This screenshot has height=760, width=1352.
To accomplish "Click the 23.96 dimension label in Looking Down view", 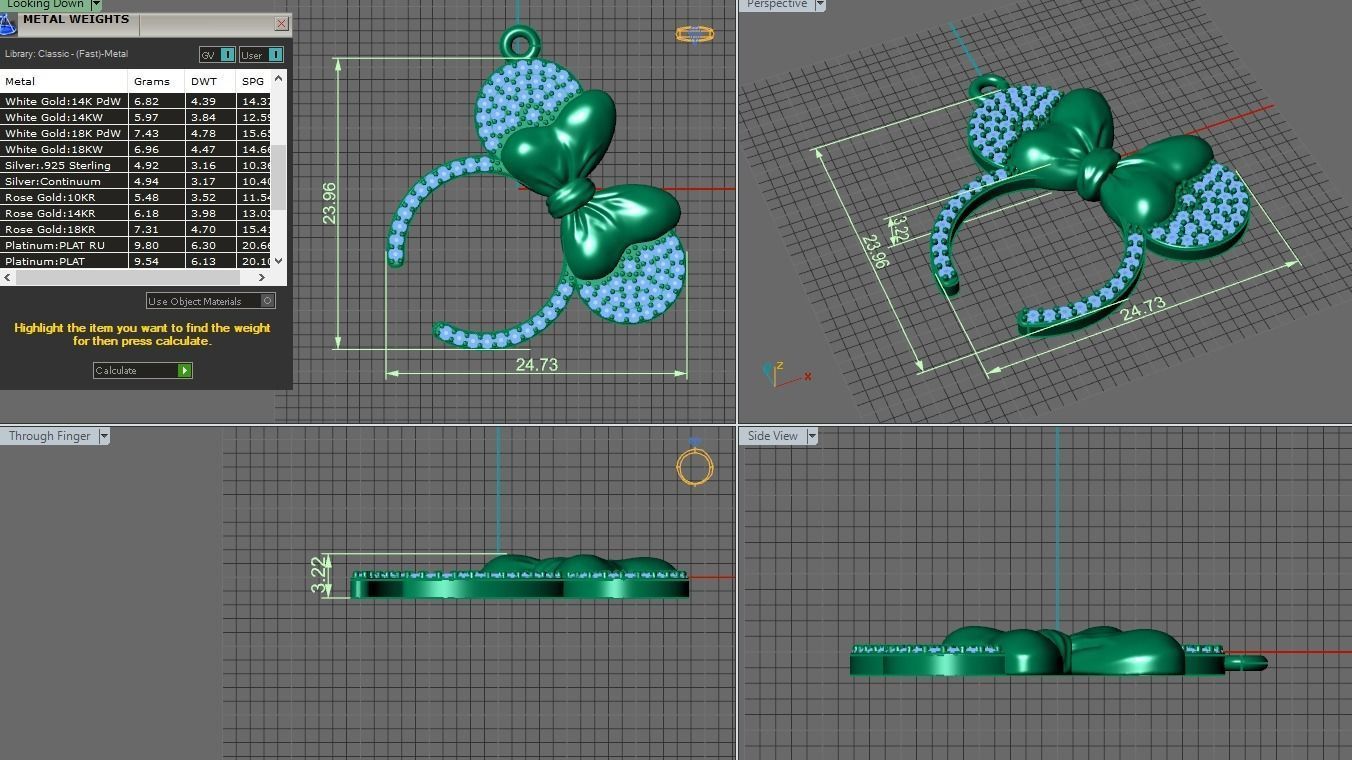I will click(x=329, y=202).
